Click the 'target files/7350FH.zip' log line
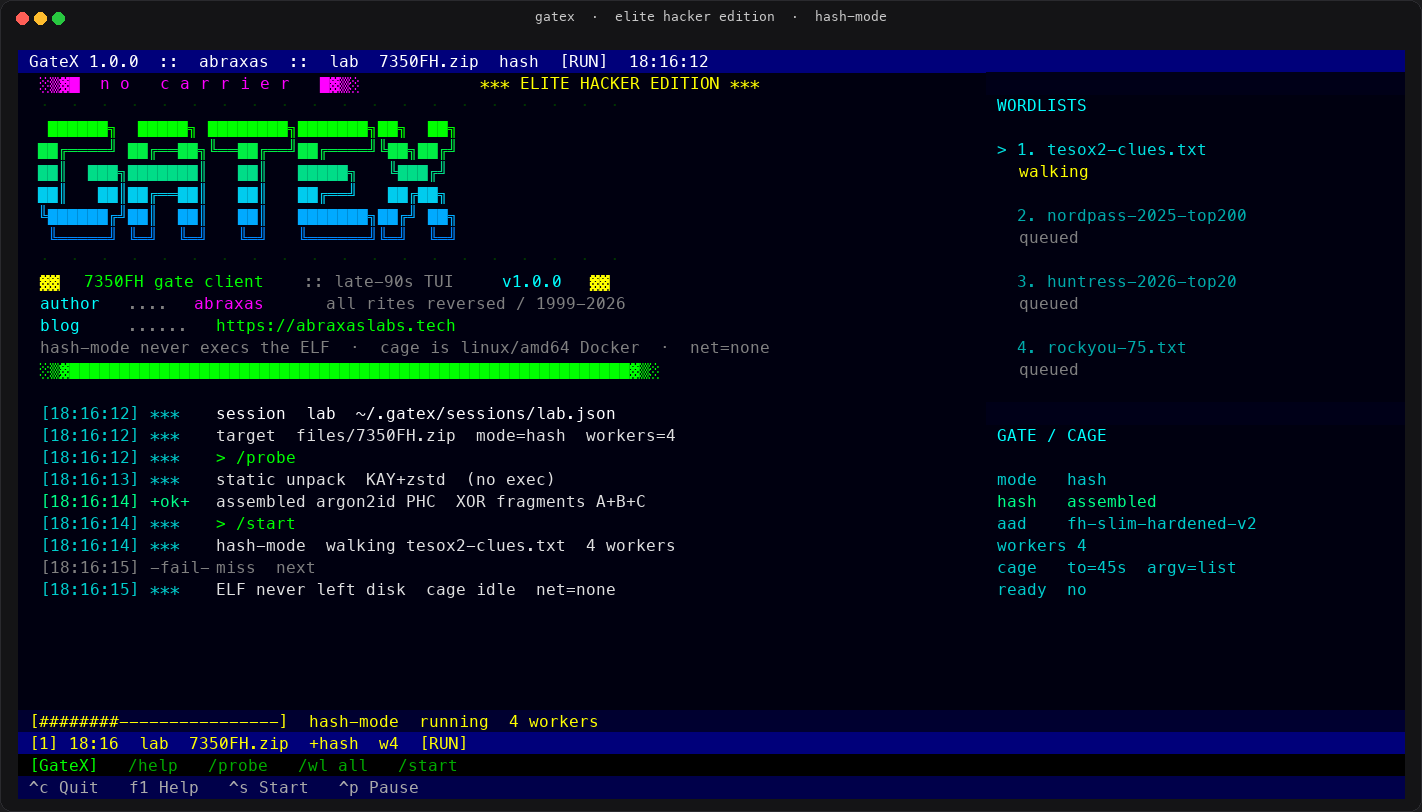The image size is (1422, 812). (x=358, y=436)
